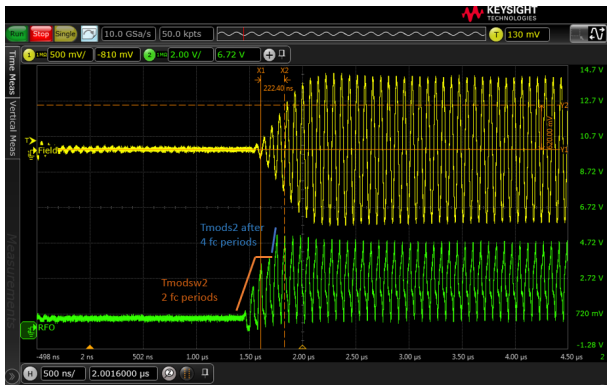Click the -498 ns time axis label
612x389 pixels.
pyautogui.click(x=48, y=357)
